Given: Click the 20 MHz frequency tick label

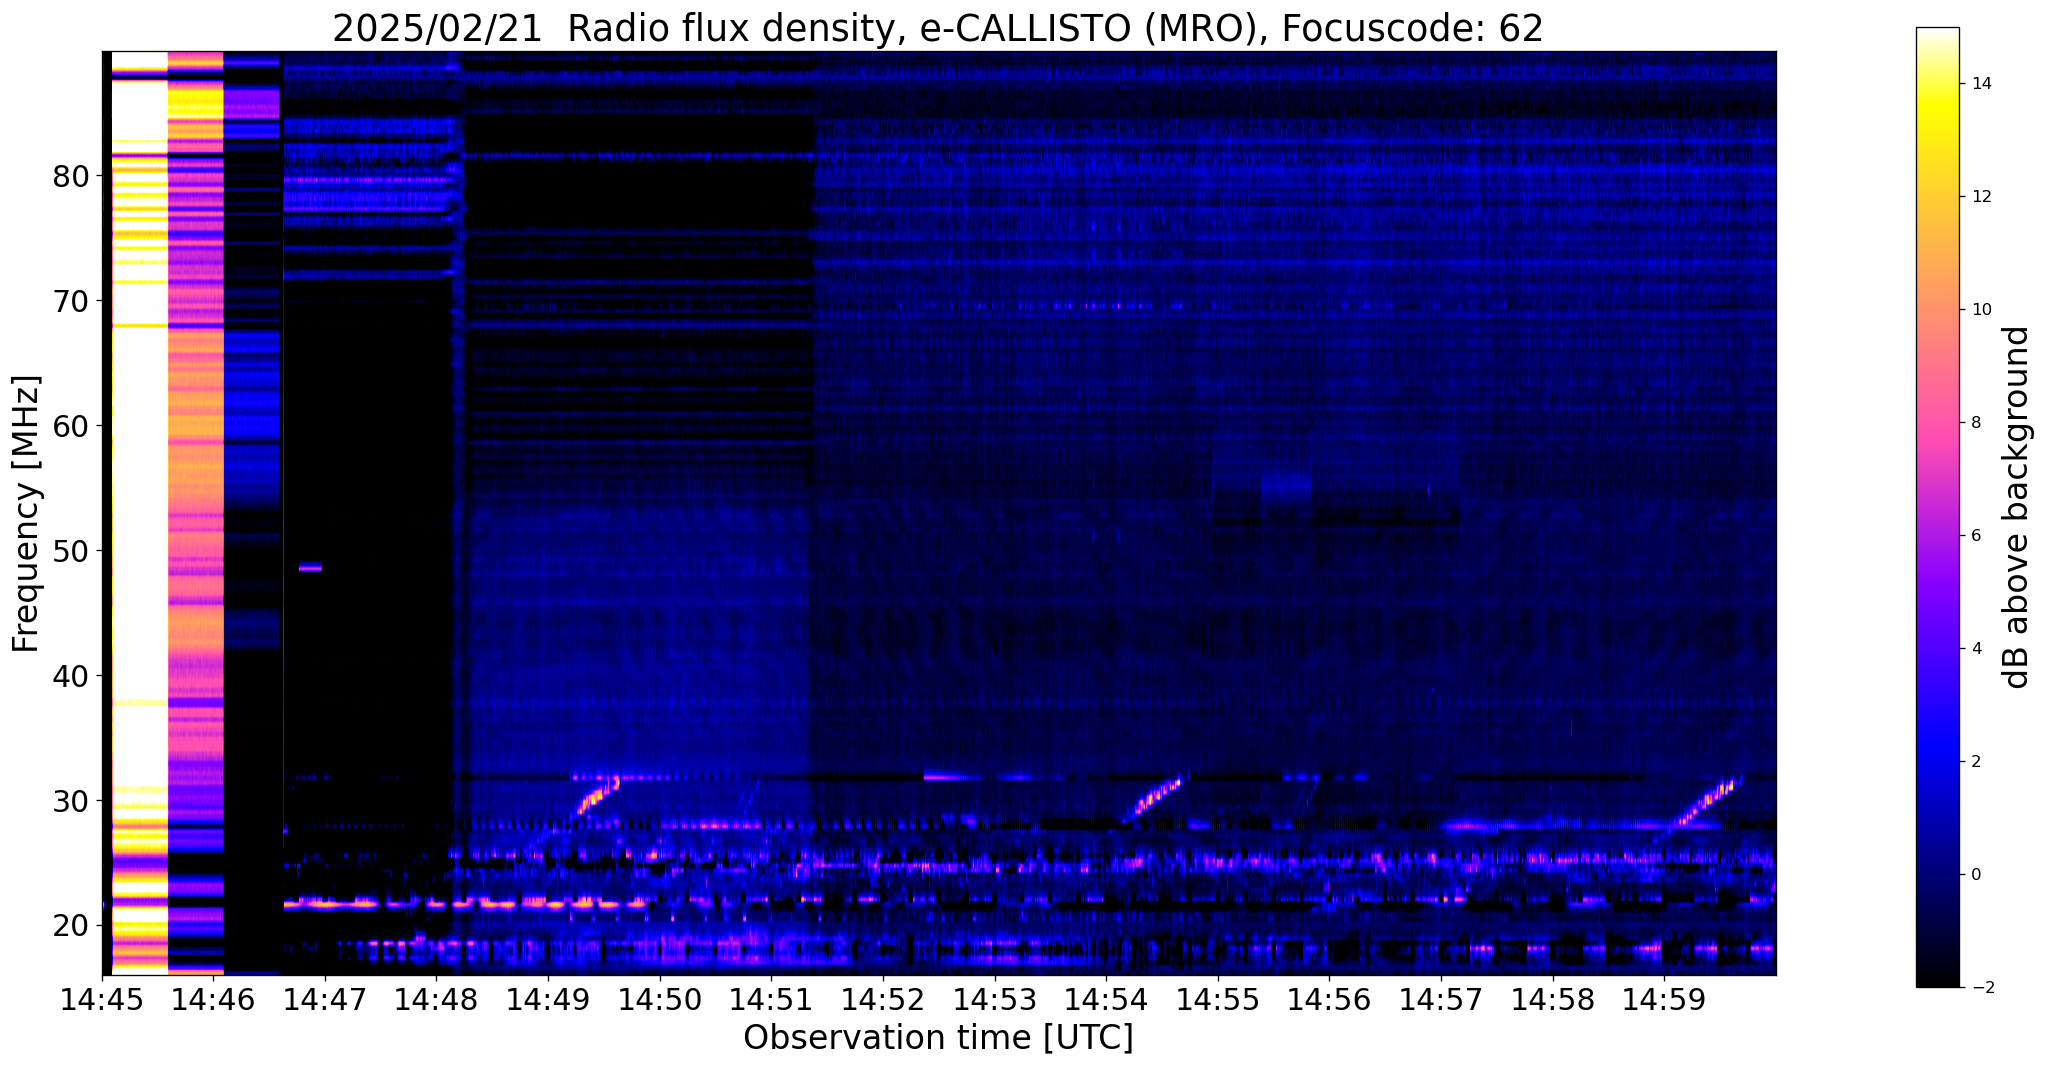Looking at the screenshot, I should point(71,927).
